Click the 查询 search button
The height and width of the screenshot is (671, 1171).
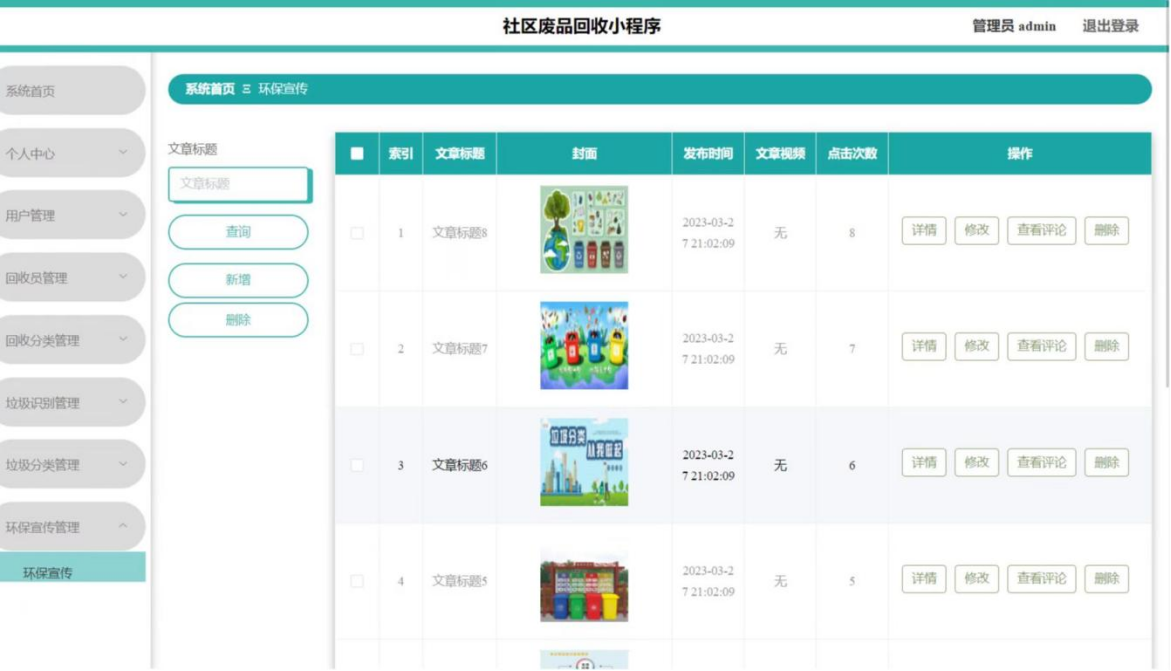coord(238,232)
